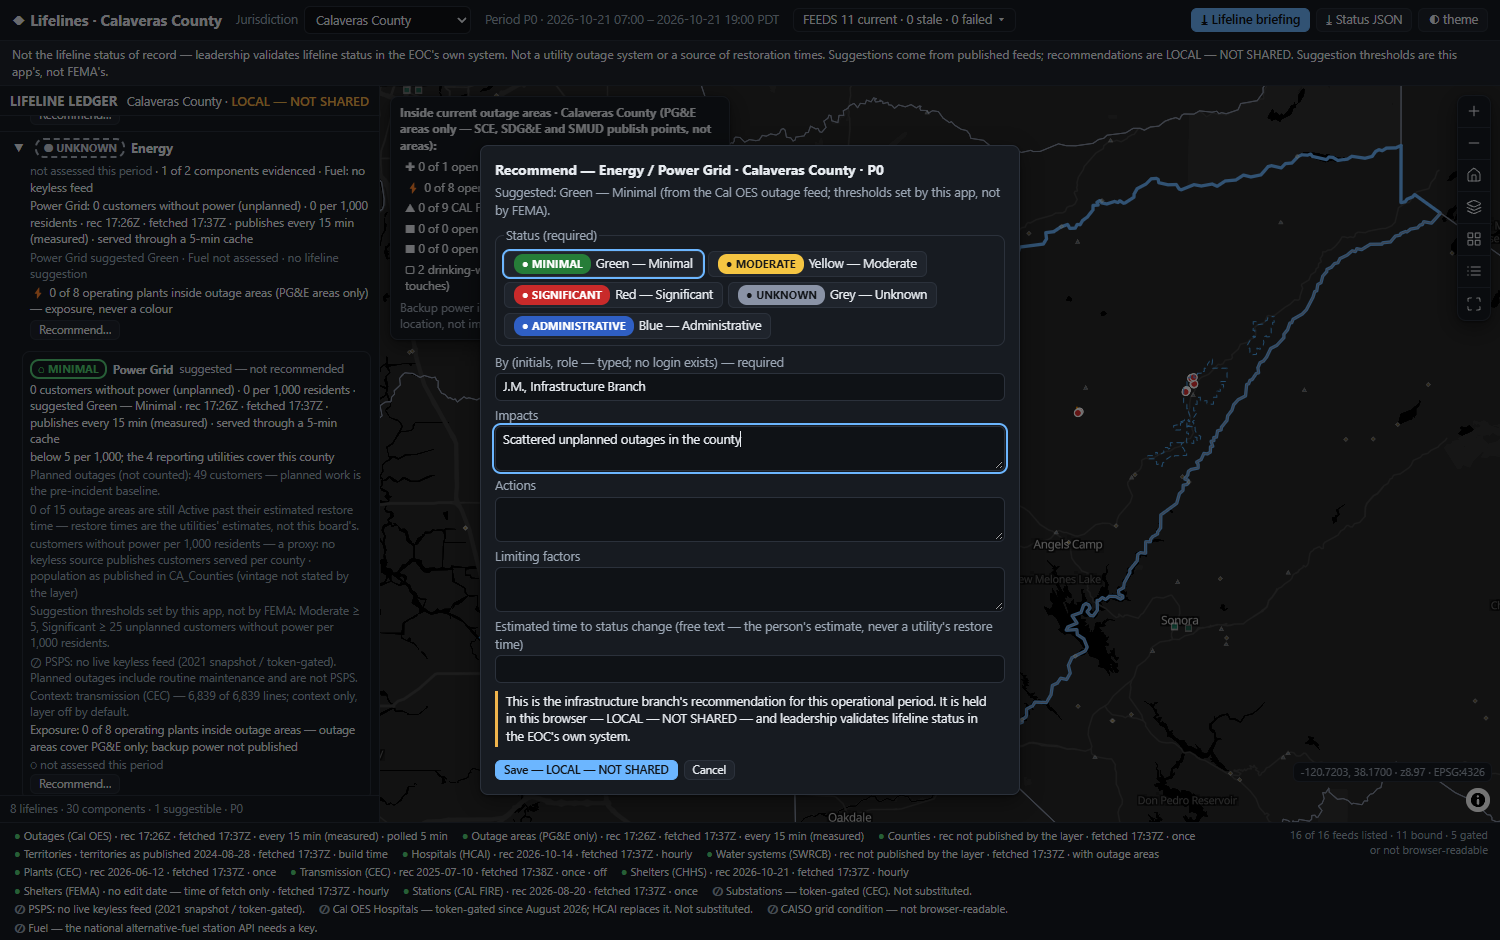Reset map to home extent
The height and width of the screenshot is (940, 1500).
pyautogui.click(x=1474, y=175)
